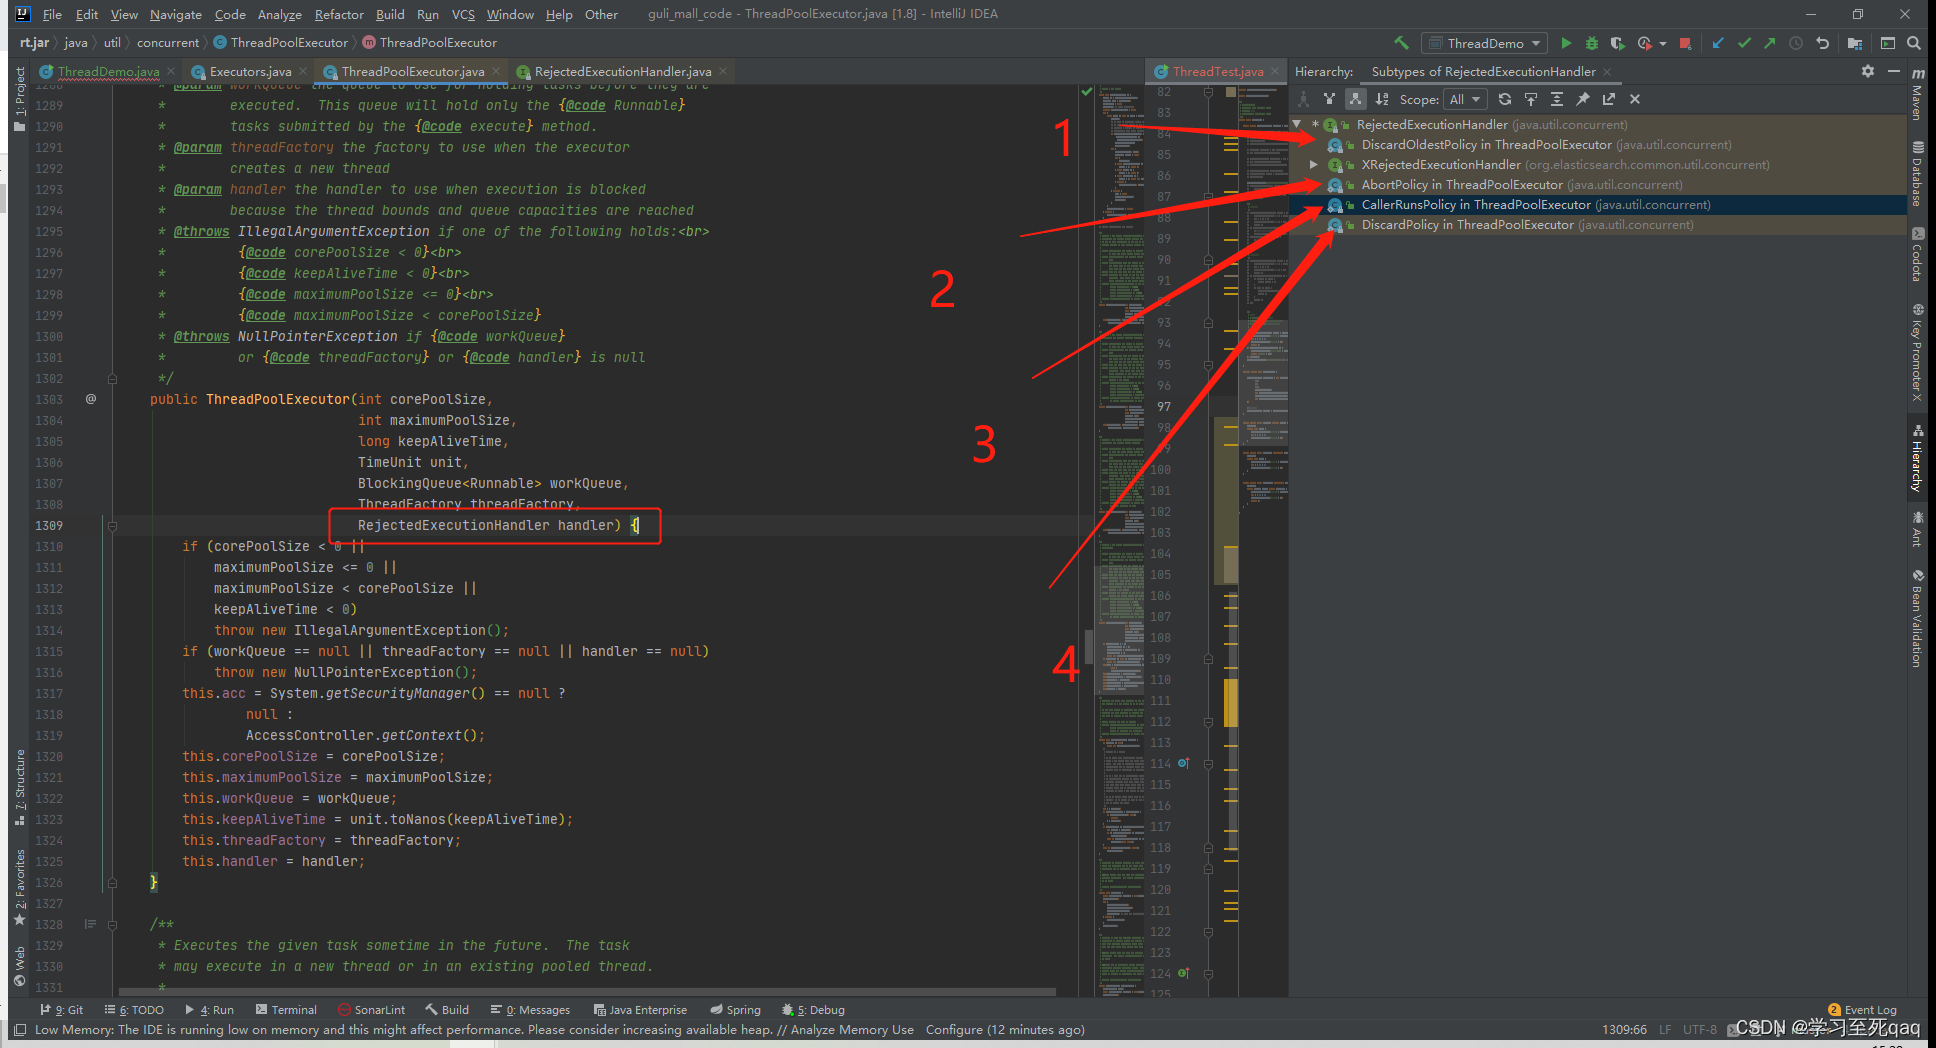This screenshot has height=1048, width=1936.
Task: Select DiscardOldestPolicy in ThreadPoolExecutor row
Action: click(x=1596, y=145)
